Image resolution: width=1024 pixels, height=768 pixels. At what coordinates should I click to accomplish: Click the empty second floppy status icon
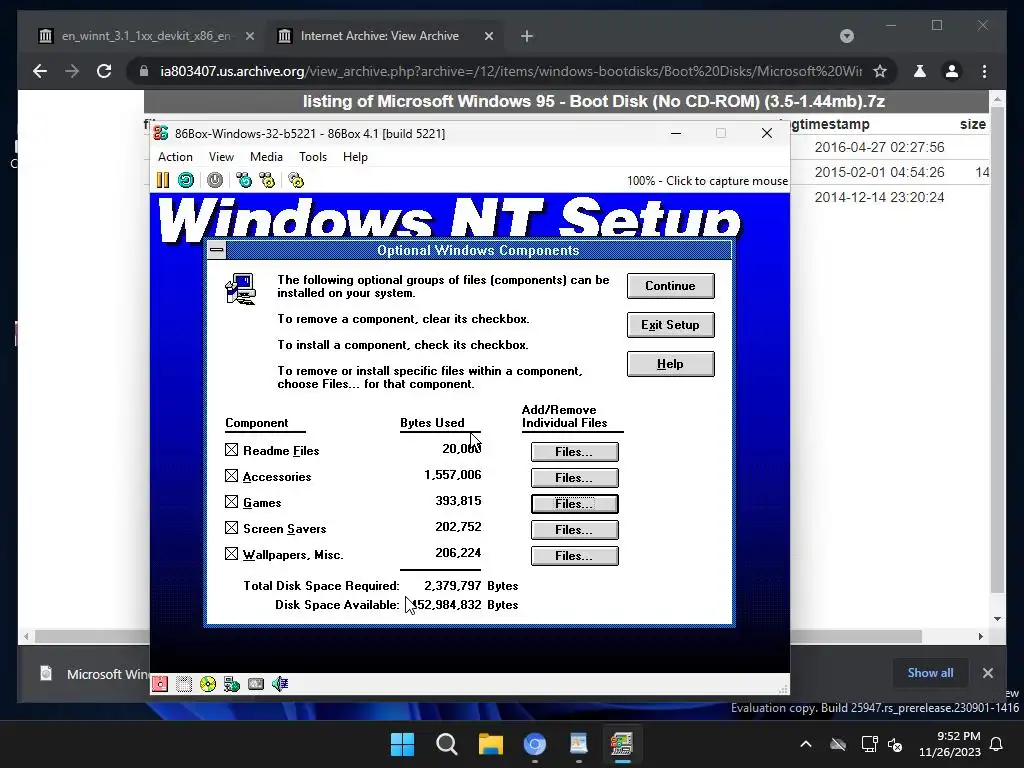point(184,684)
